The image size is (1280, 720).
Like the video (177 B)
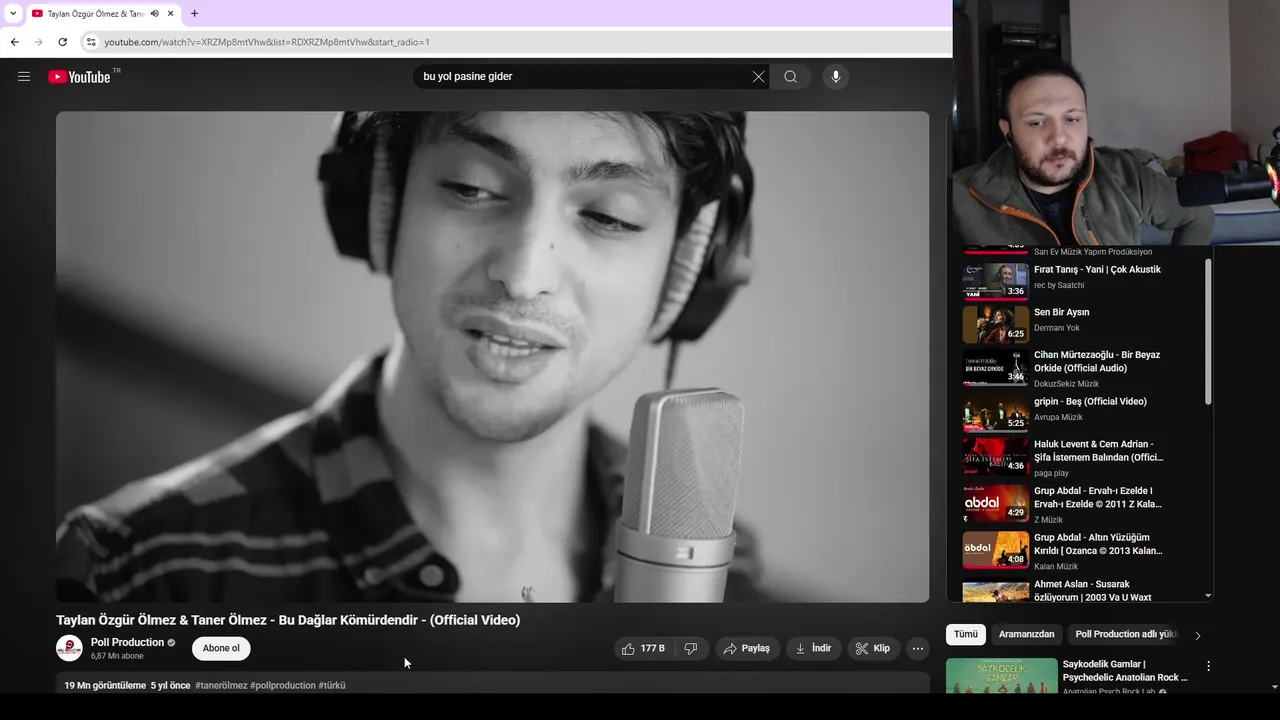(x=643, y=649)
